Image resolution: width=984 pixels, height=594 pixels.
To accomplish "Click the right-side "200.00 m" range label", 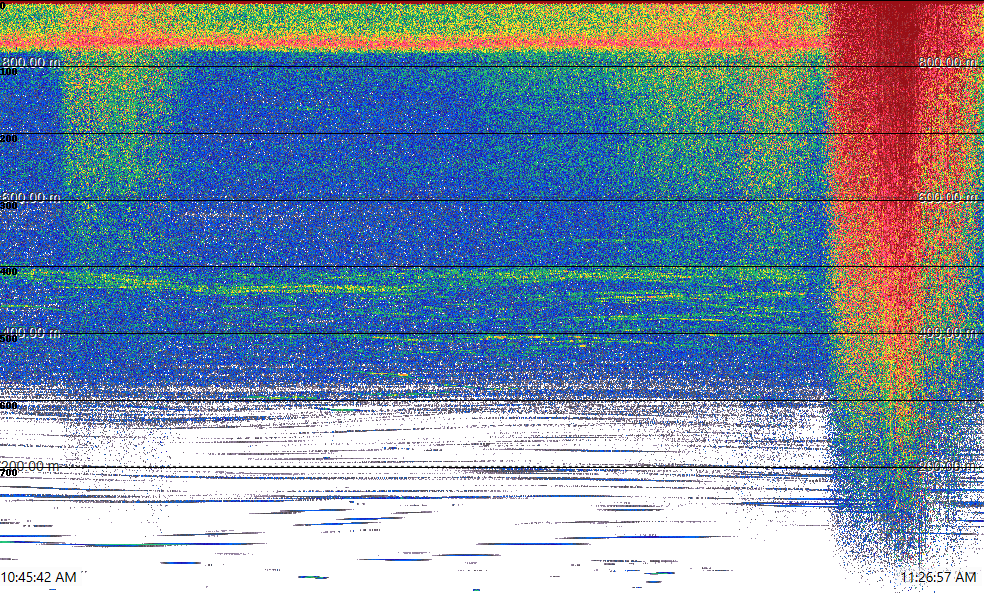I will [x=948, y=466].
